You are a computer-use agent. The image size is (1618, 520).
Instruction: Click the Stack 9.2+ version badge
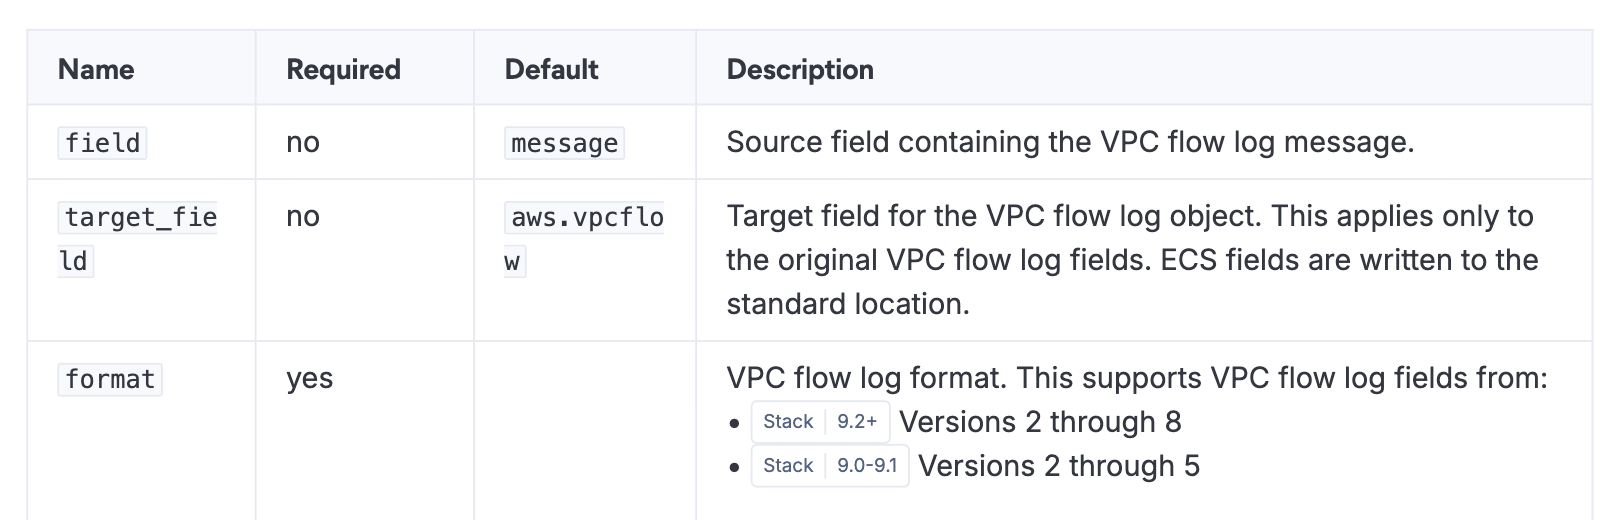click(x=820, y=422)
